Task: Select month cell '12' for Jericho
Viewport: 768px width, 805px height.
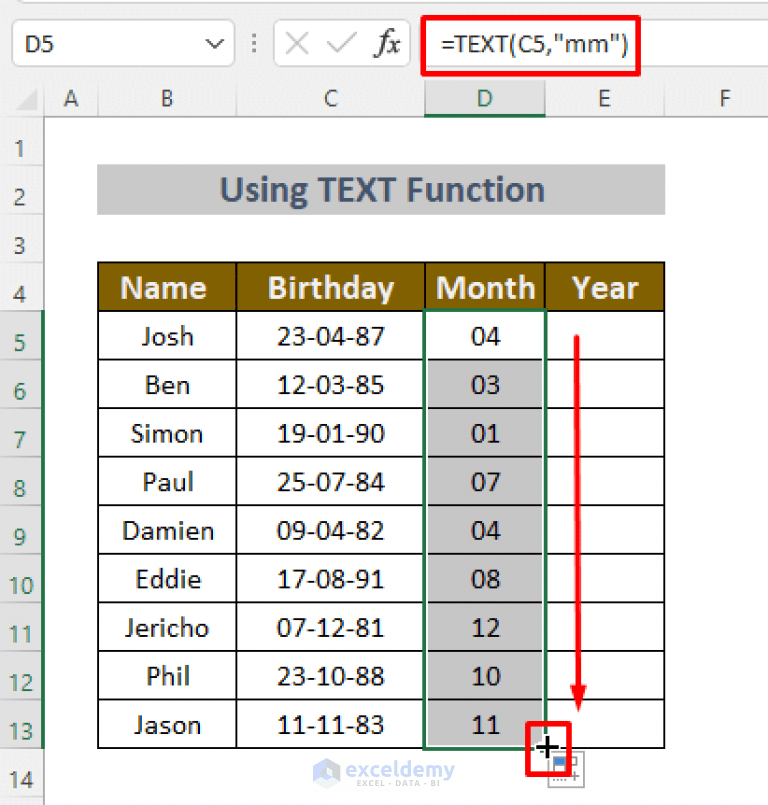Action: [485, 627]
